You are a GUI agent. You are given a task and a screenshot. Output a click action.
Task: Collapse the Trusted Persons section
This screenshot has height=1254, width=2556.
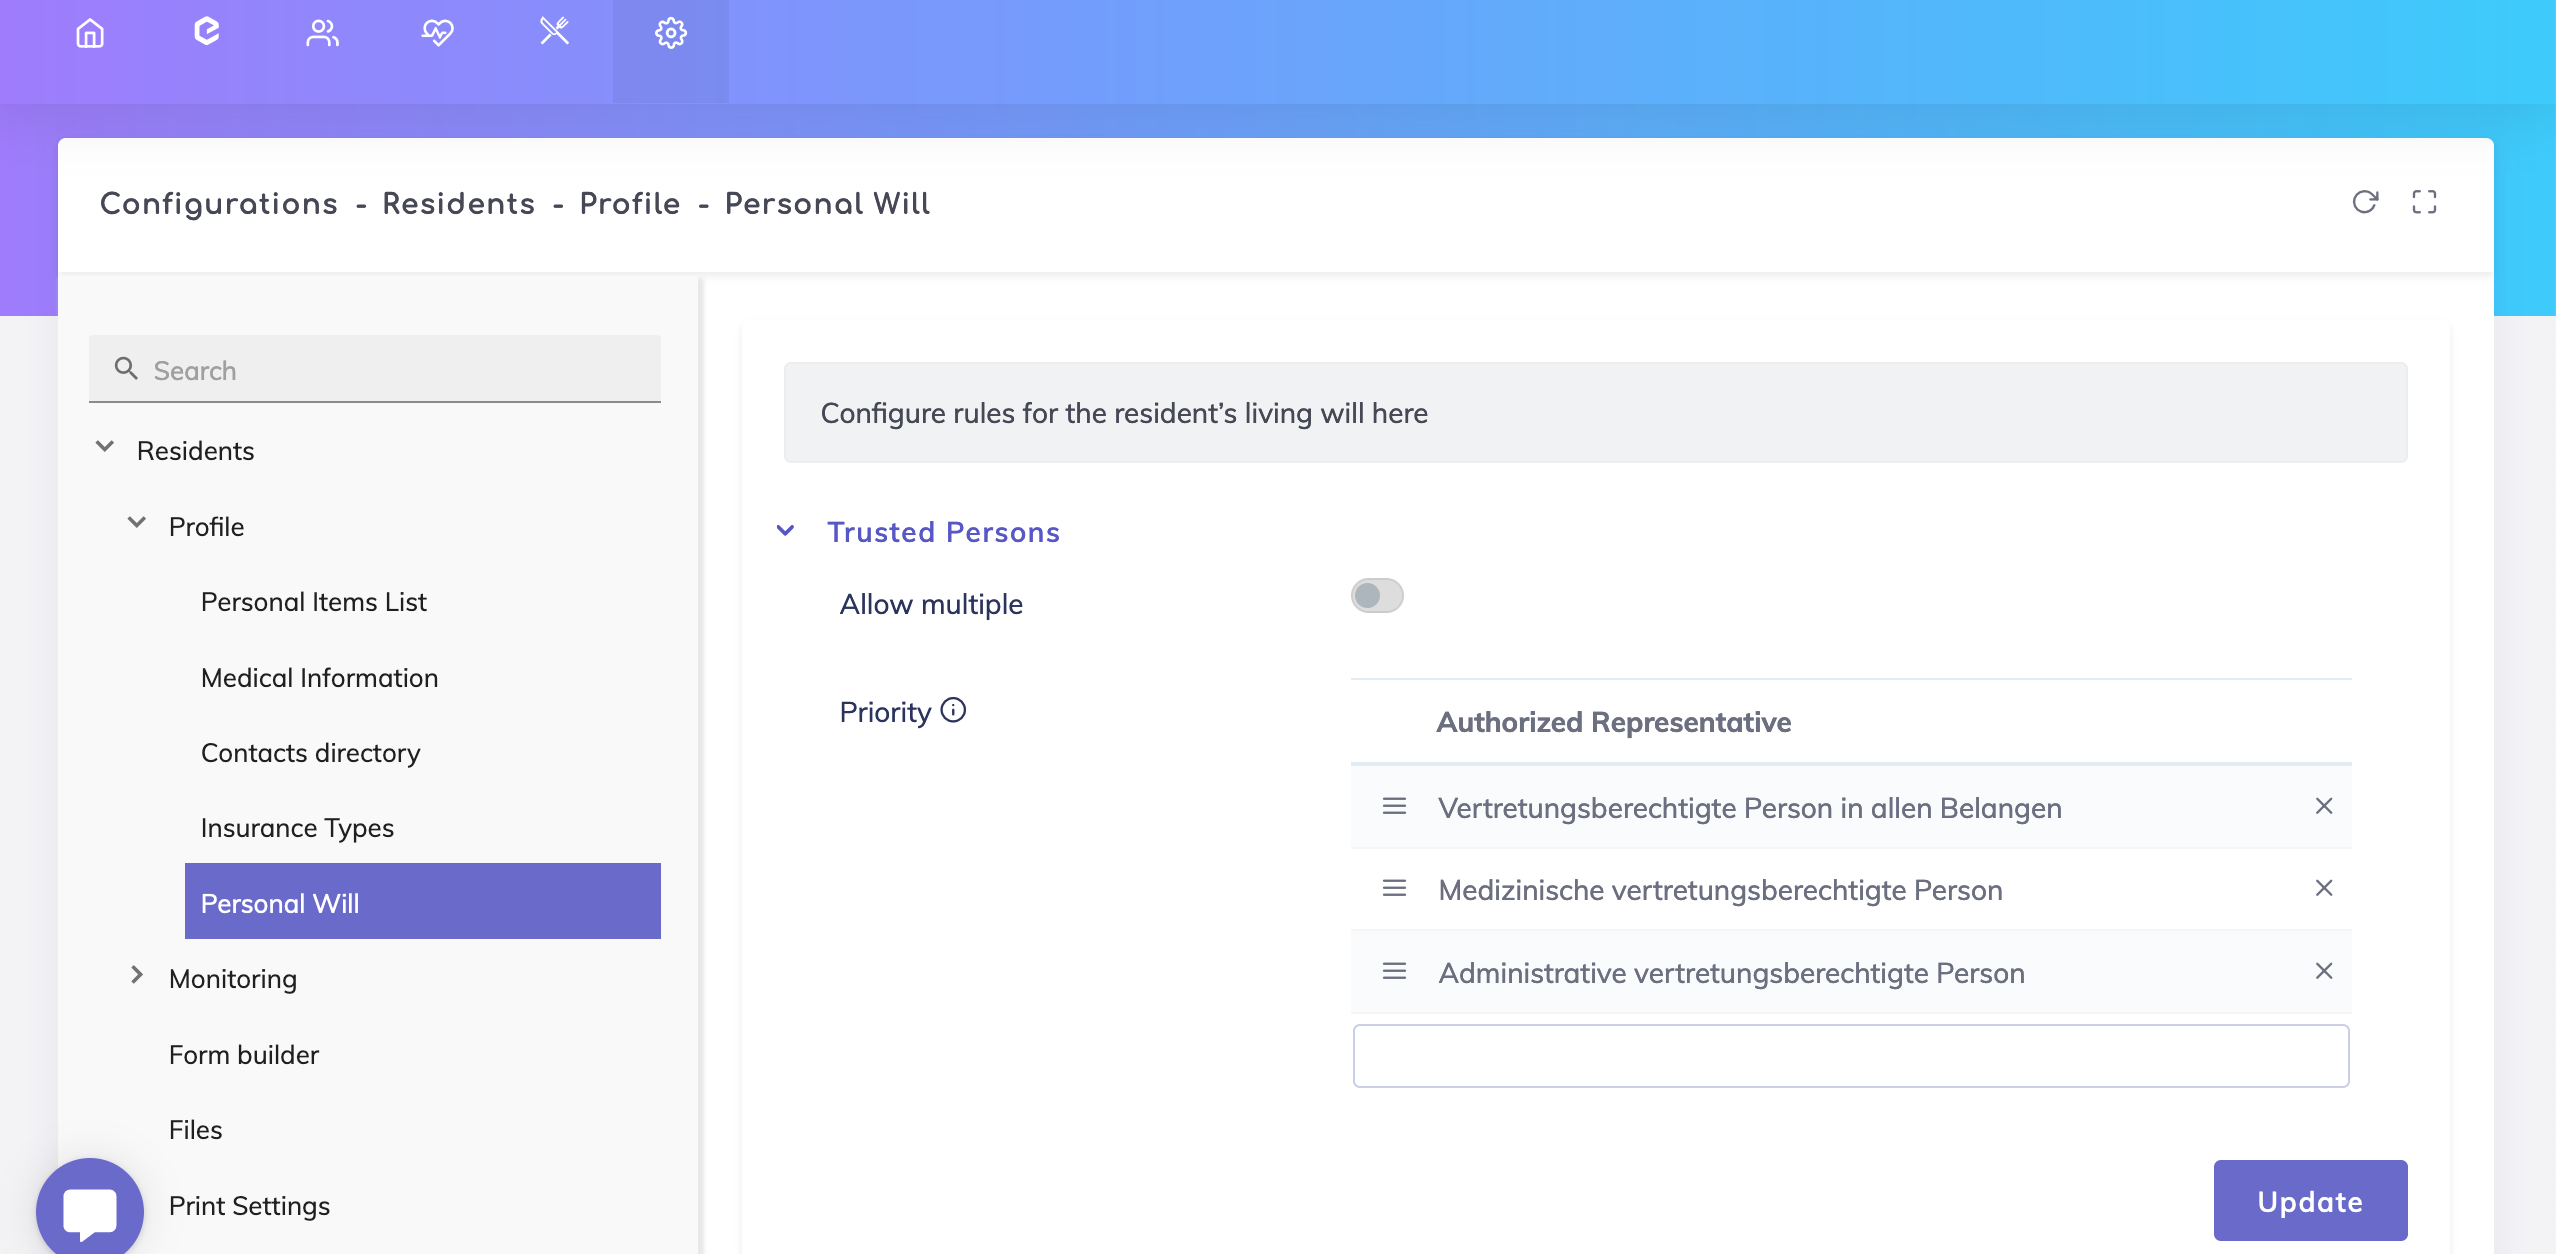[x=786, y=531]
